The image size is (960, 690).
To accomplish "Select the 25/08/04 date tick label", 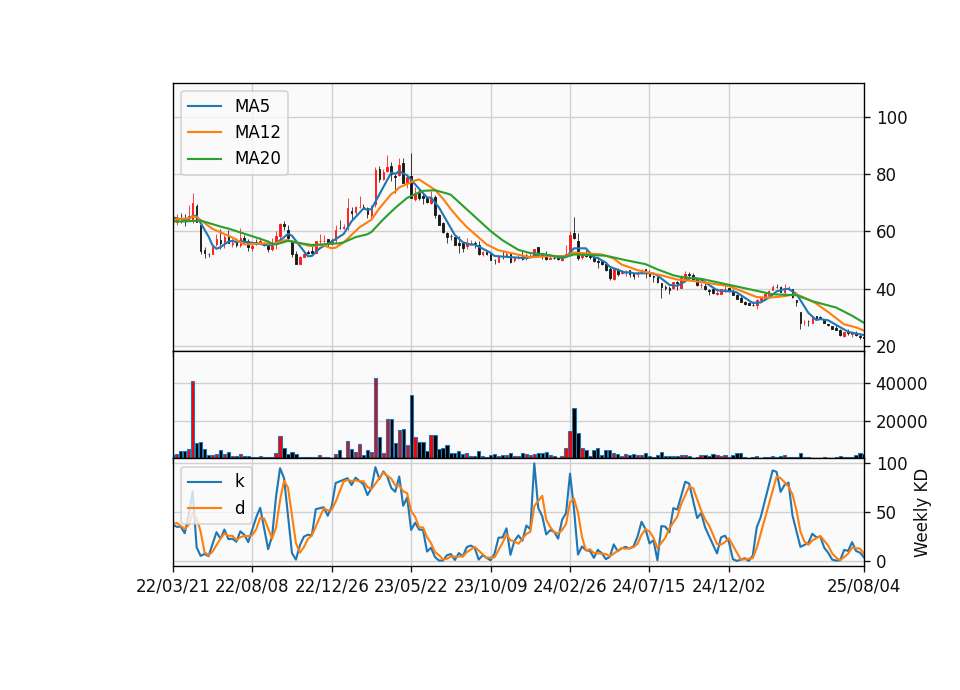I will (863, 586).
